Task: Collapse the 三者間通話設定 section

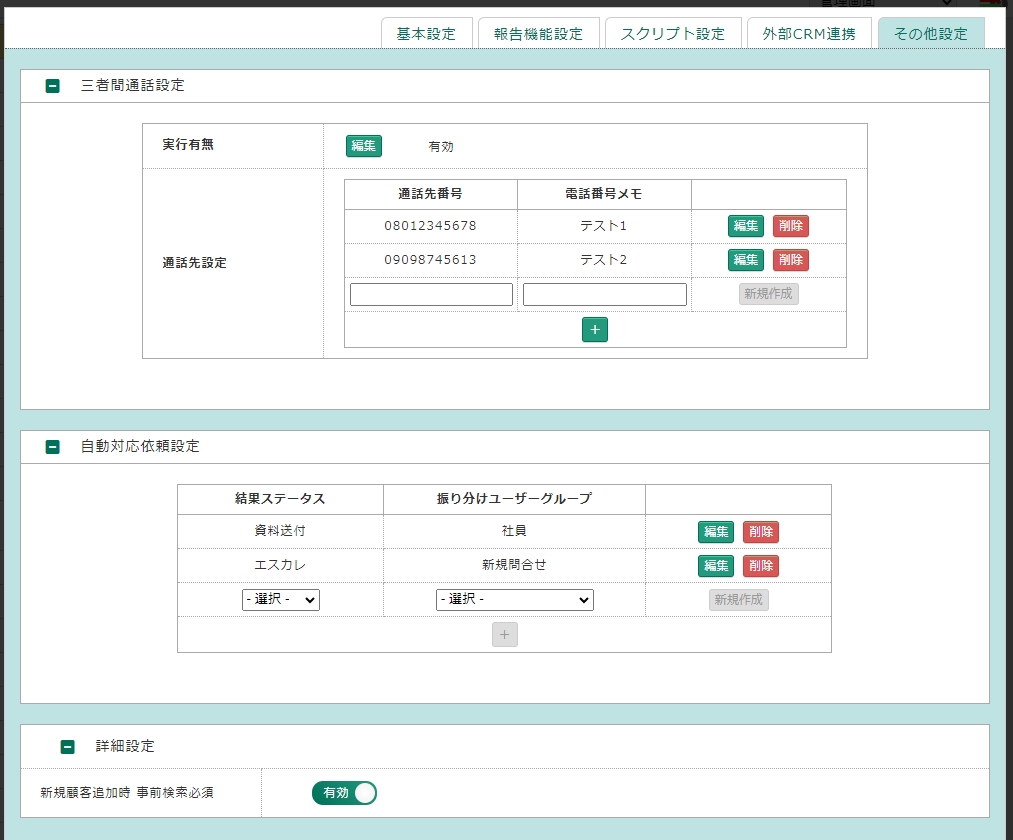Action: tap(53, 86)
